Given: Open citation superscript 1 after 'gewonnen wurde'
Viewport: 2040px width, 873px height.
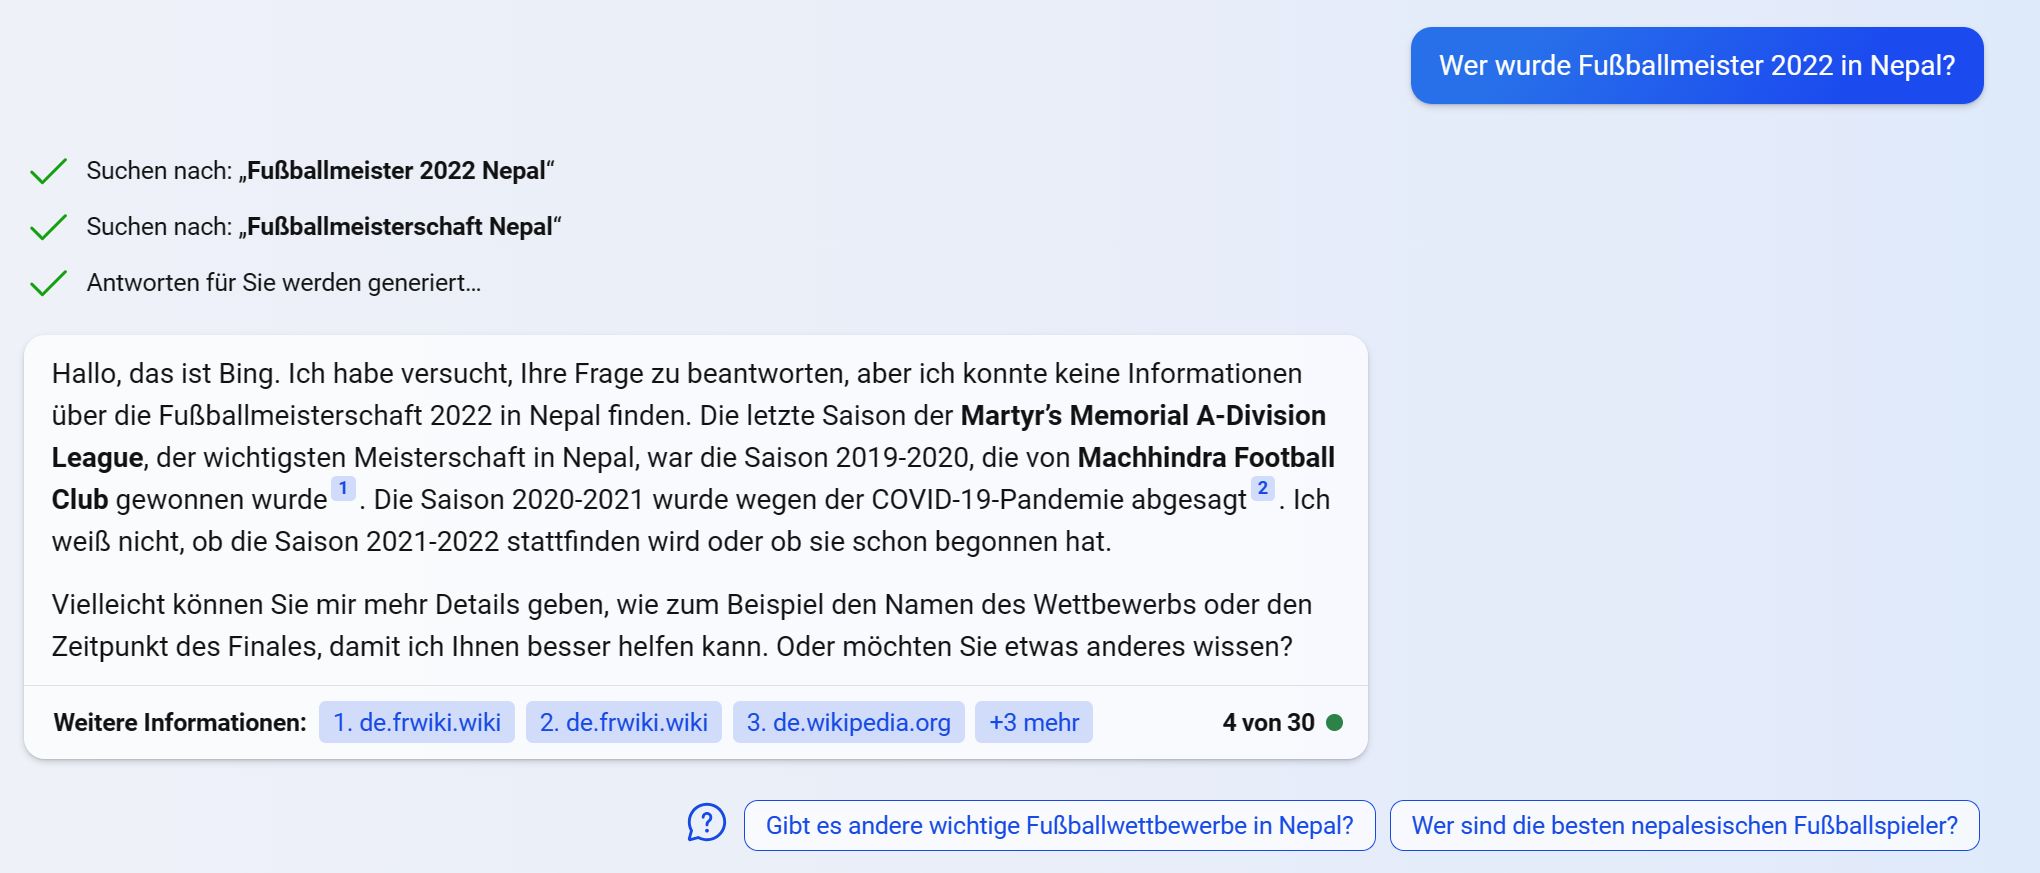Looking at the screenshot, I should [x=343, y=488].
